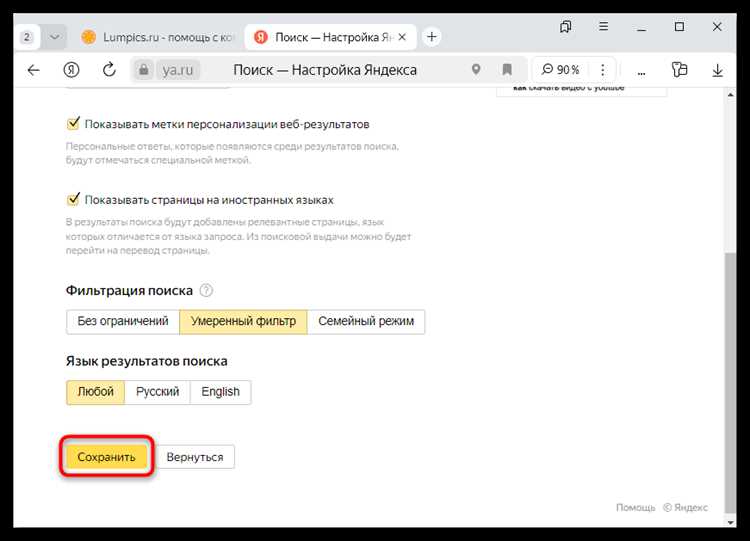Click the Язык результатов поиска heading
The width and height of the screenshot is (750, 541).
tap(147, 361)
